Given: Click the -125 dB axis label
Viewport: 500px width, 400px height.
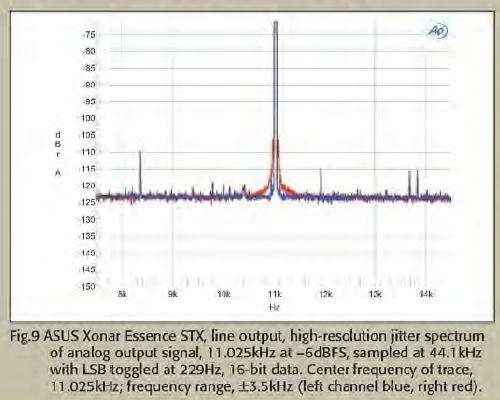Looking at the screenshot, I should tap(87, 202).
